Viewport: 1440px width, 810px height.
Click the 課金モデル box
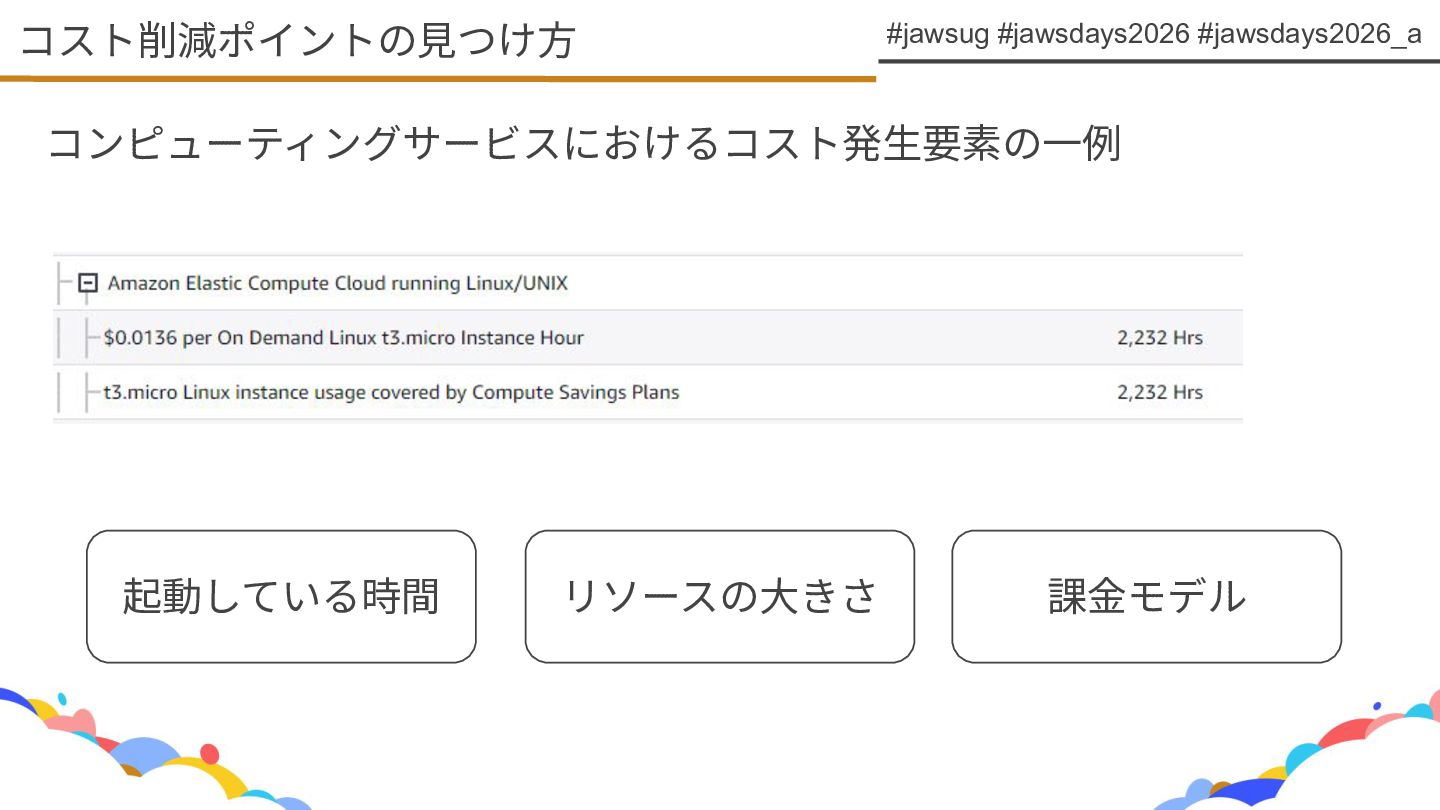(1146, 596)
